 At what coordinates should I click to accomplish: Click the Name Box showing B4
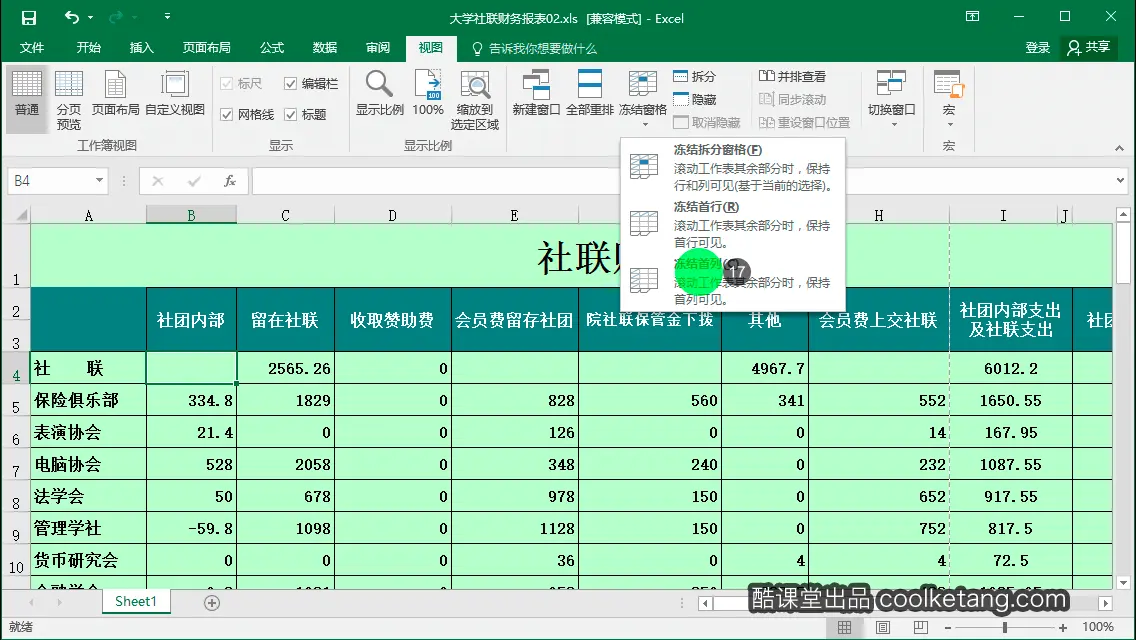(50, 180)
